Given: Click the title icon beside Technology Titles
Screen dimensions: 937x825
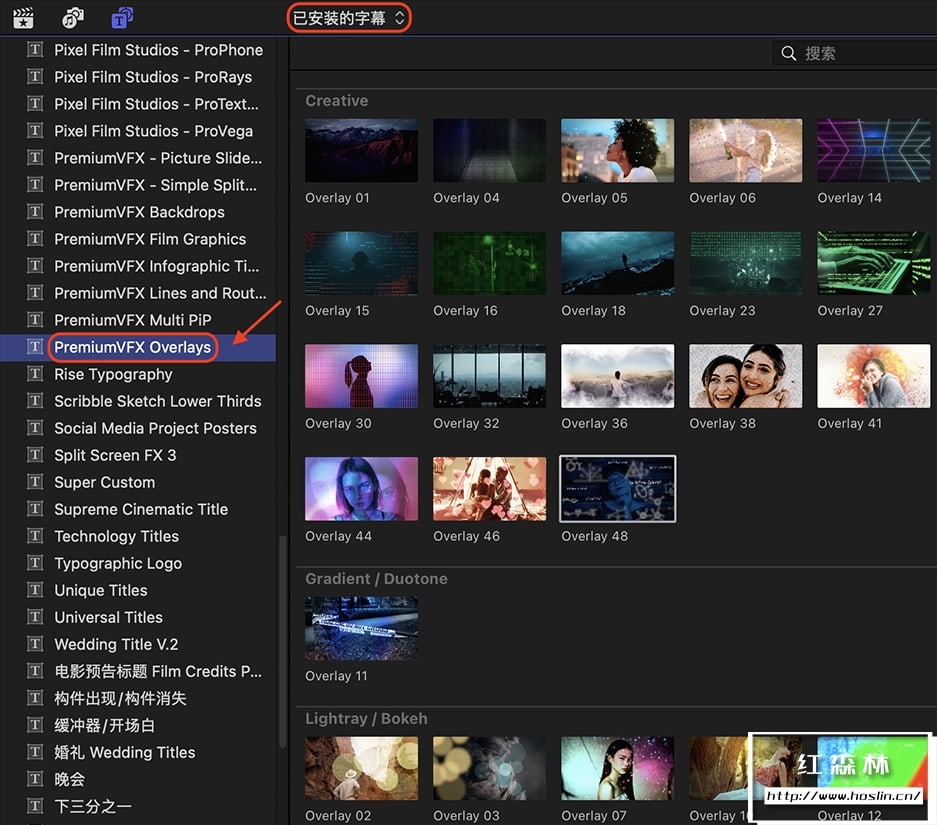Looking at the screenshot, I should (35, 536).
